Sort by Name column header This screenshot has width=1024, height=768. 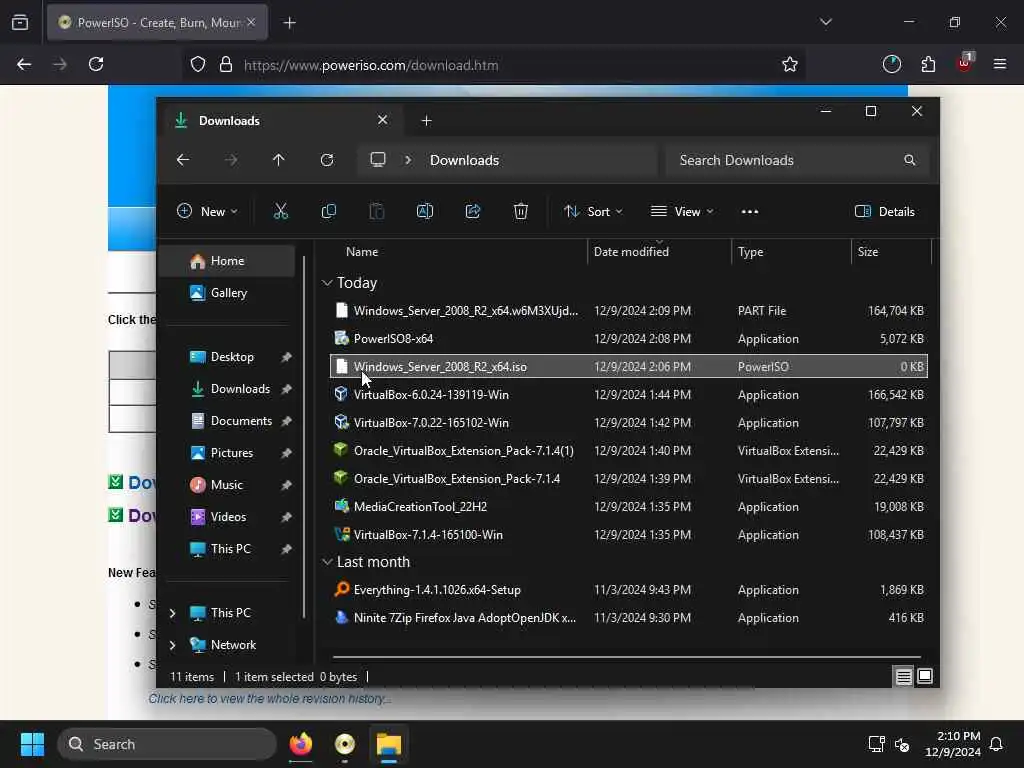click(x=362, y=251)
